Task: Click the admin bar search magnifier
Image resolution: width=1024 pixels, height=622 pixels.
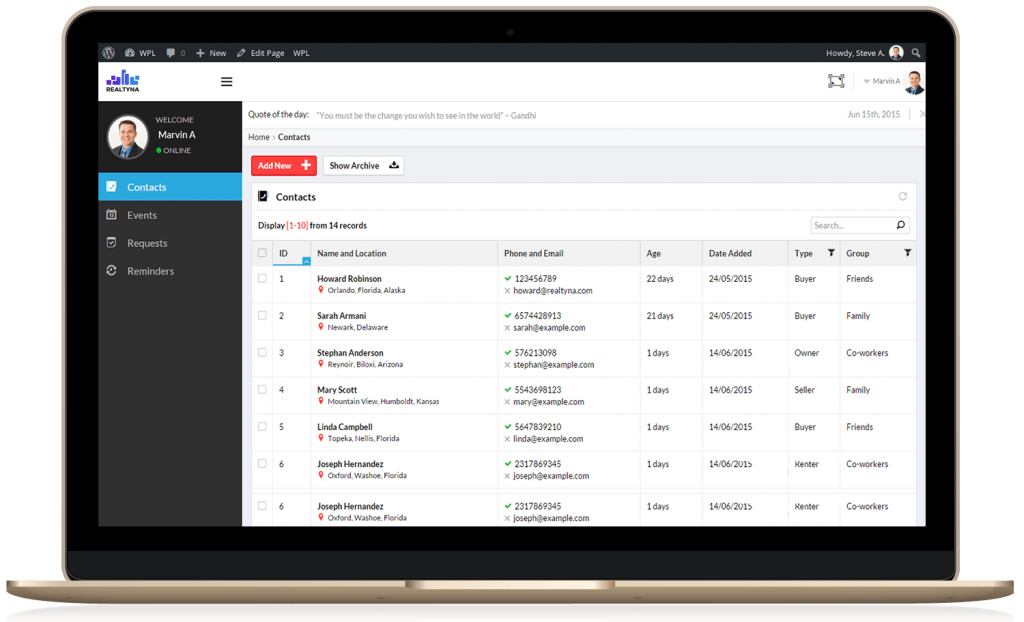Action: click(916, 52)
